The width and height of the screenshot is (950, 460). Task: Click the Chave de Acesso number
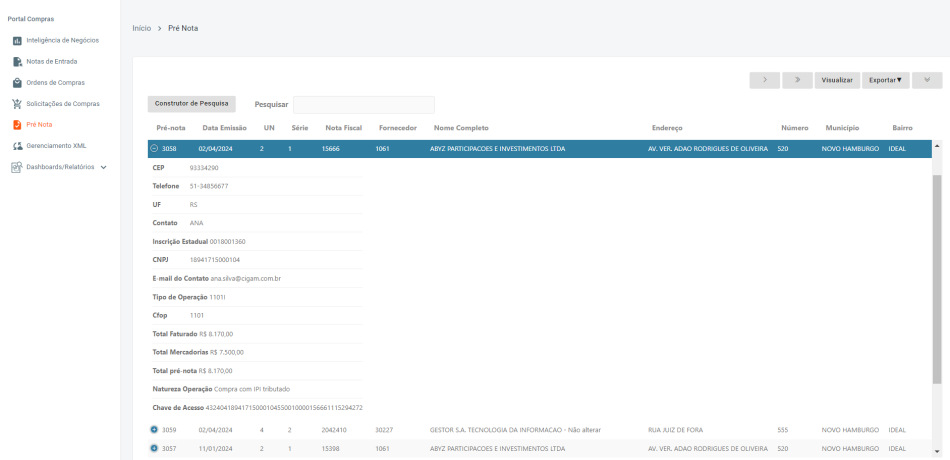[284, 407]
